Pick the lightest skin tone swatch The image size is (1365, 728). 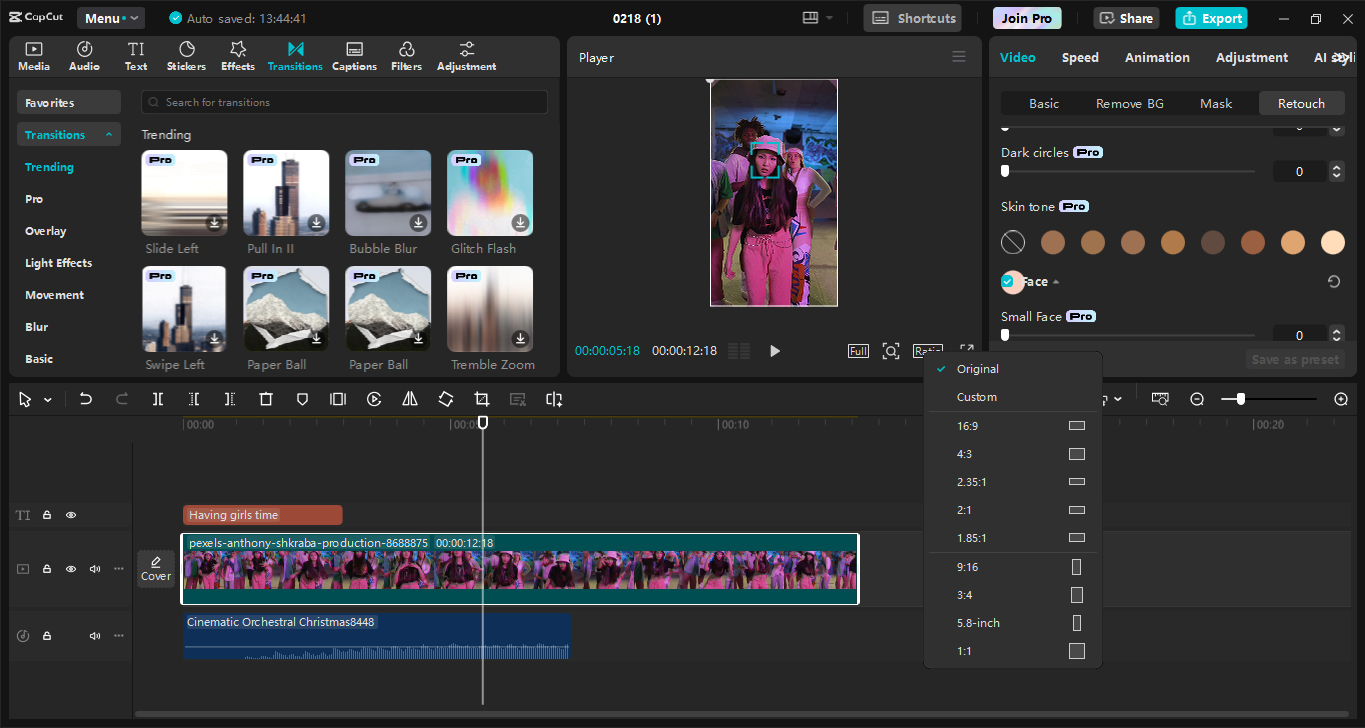pos(1332,242)
